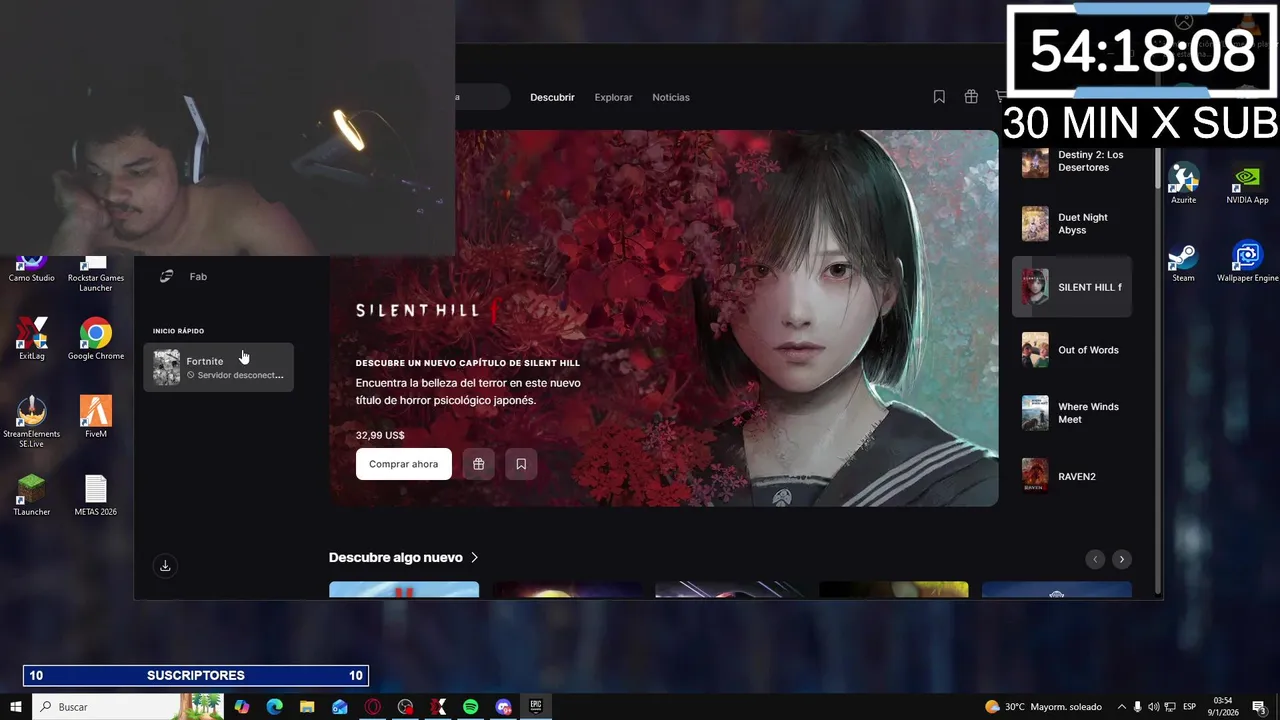Open Fab in the Epic sidebar
Screen dimensions: 1280x720
coord(198,276)
